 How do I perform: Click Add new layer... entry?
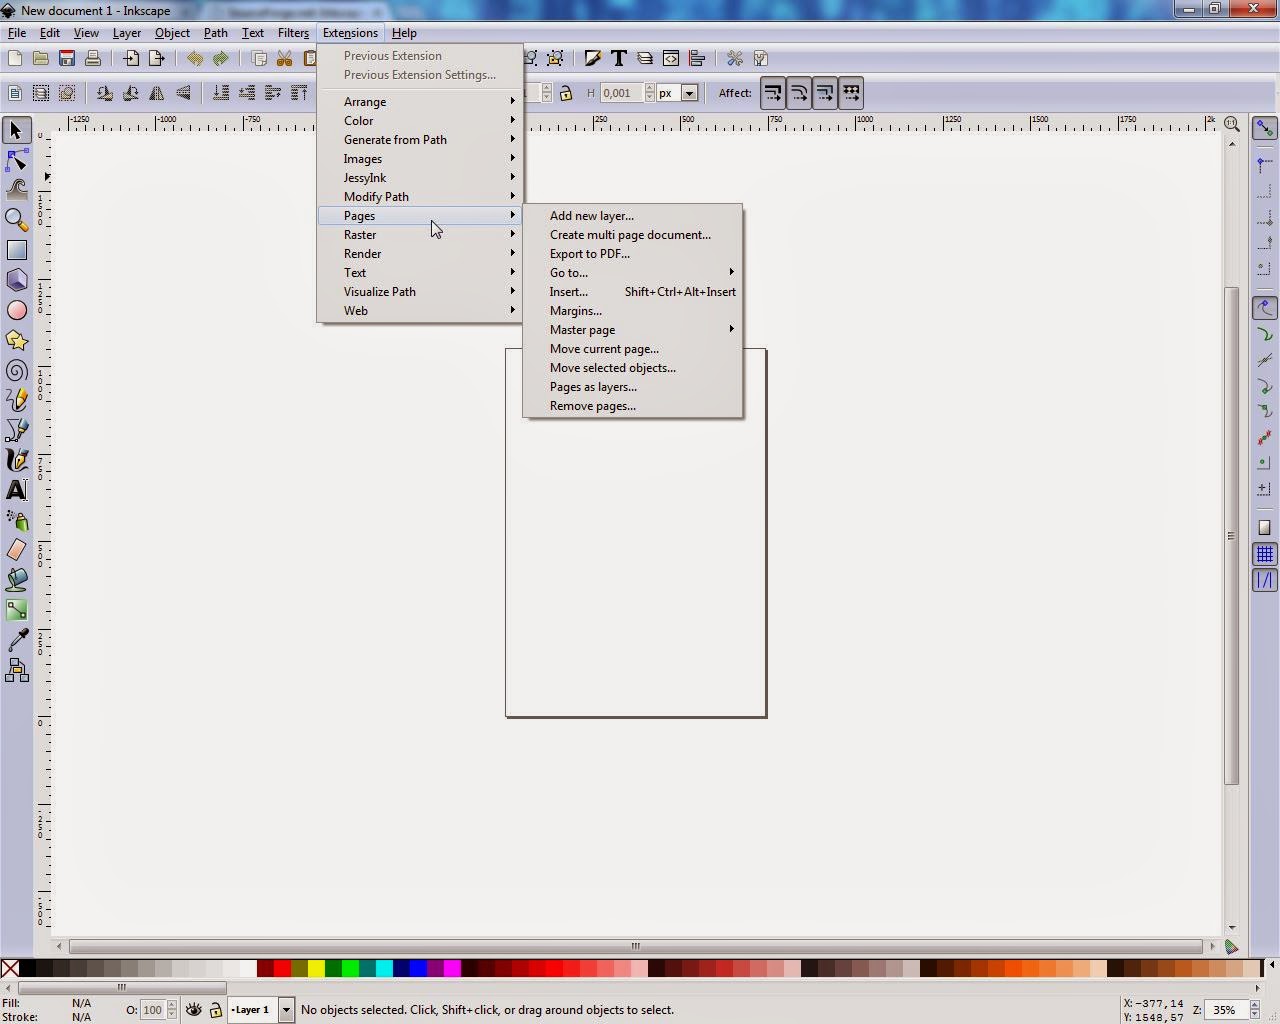pyautogui.click(x=633, y=216)
